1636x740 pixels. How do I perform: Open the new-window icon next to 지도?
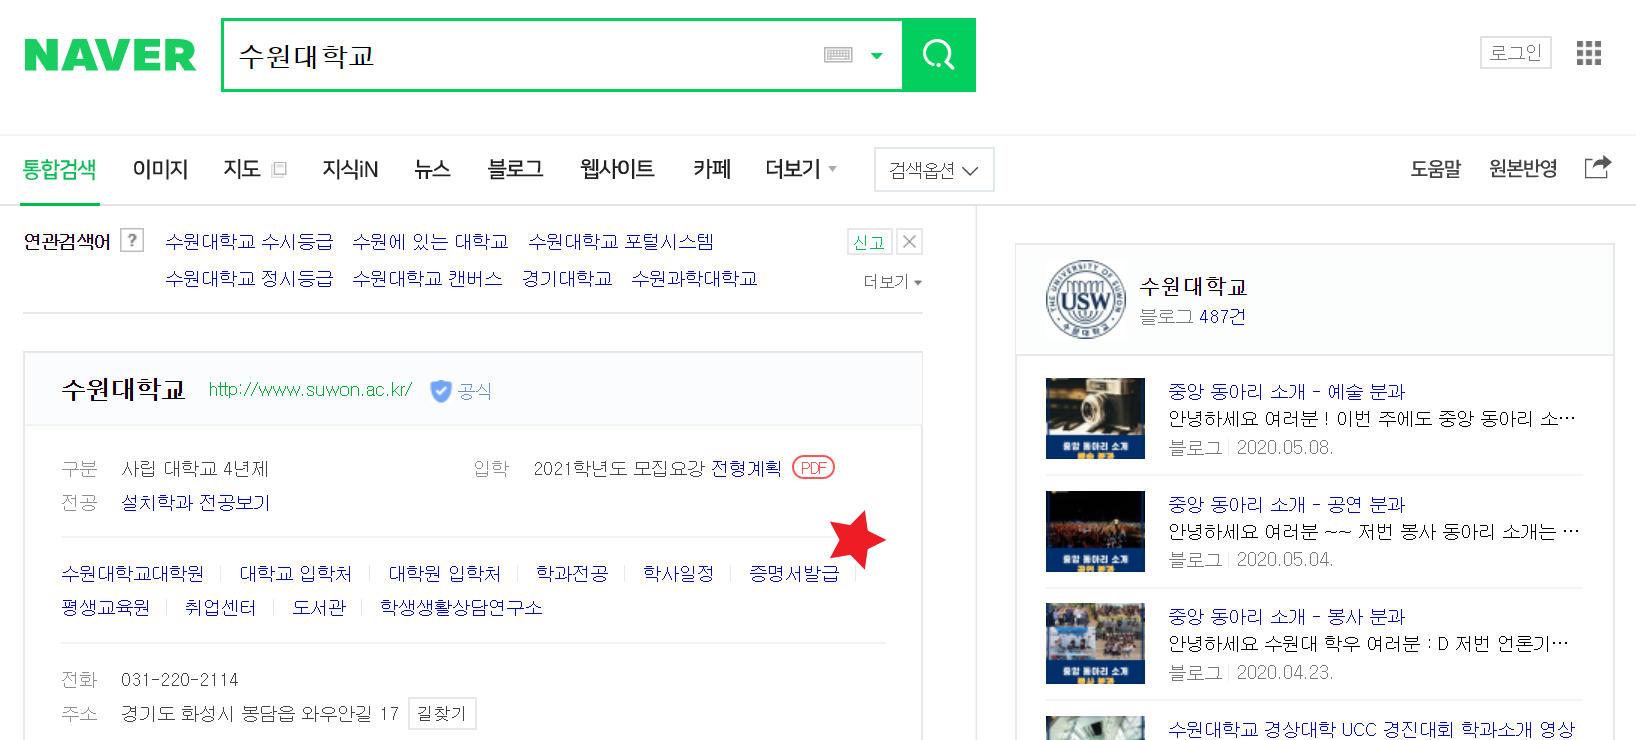coord(279,169)
